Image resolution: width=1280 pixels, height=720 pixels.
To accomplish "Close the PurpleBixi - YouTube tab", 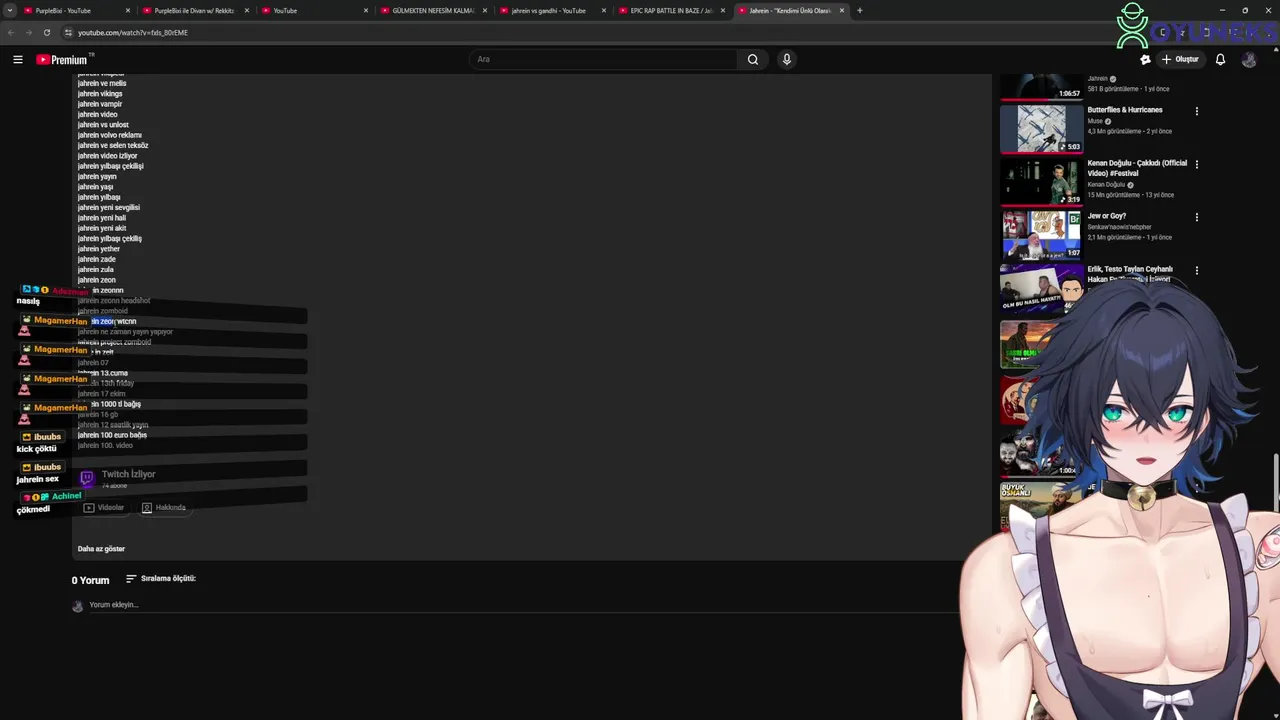I will click(x=128, y=11).
